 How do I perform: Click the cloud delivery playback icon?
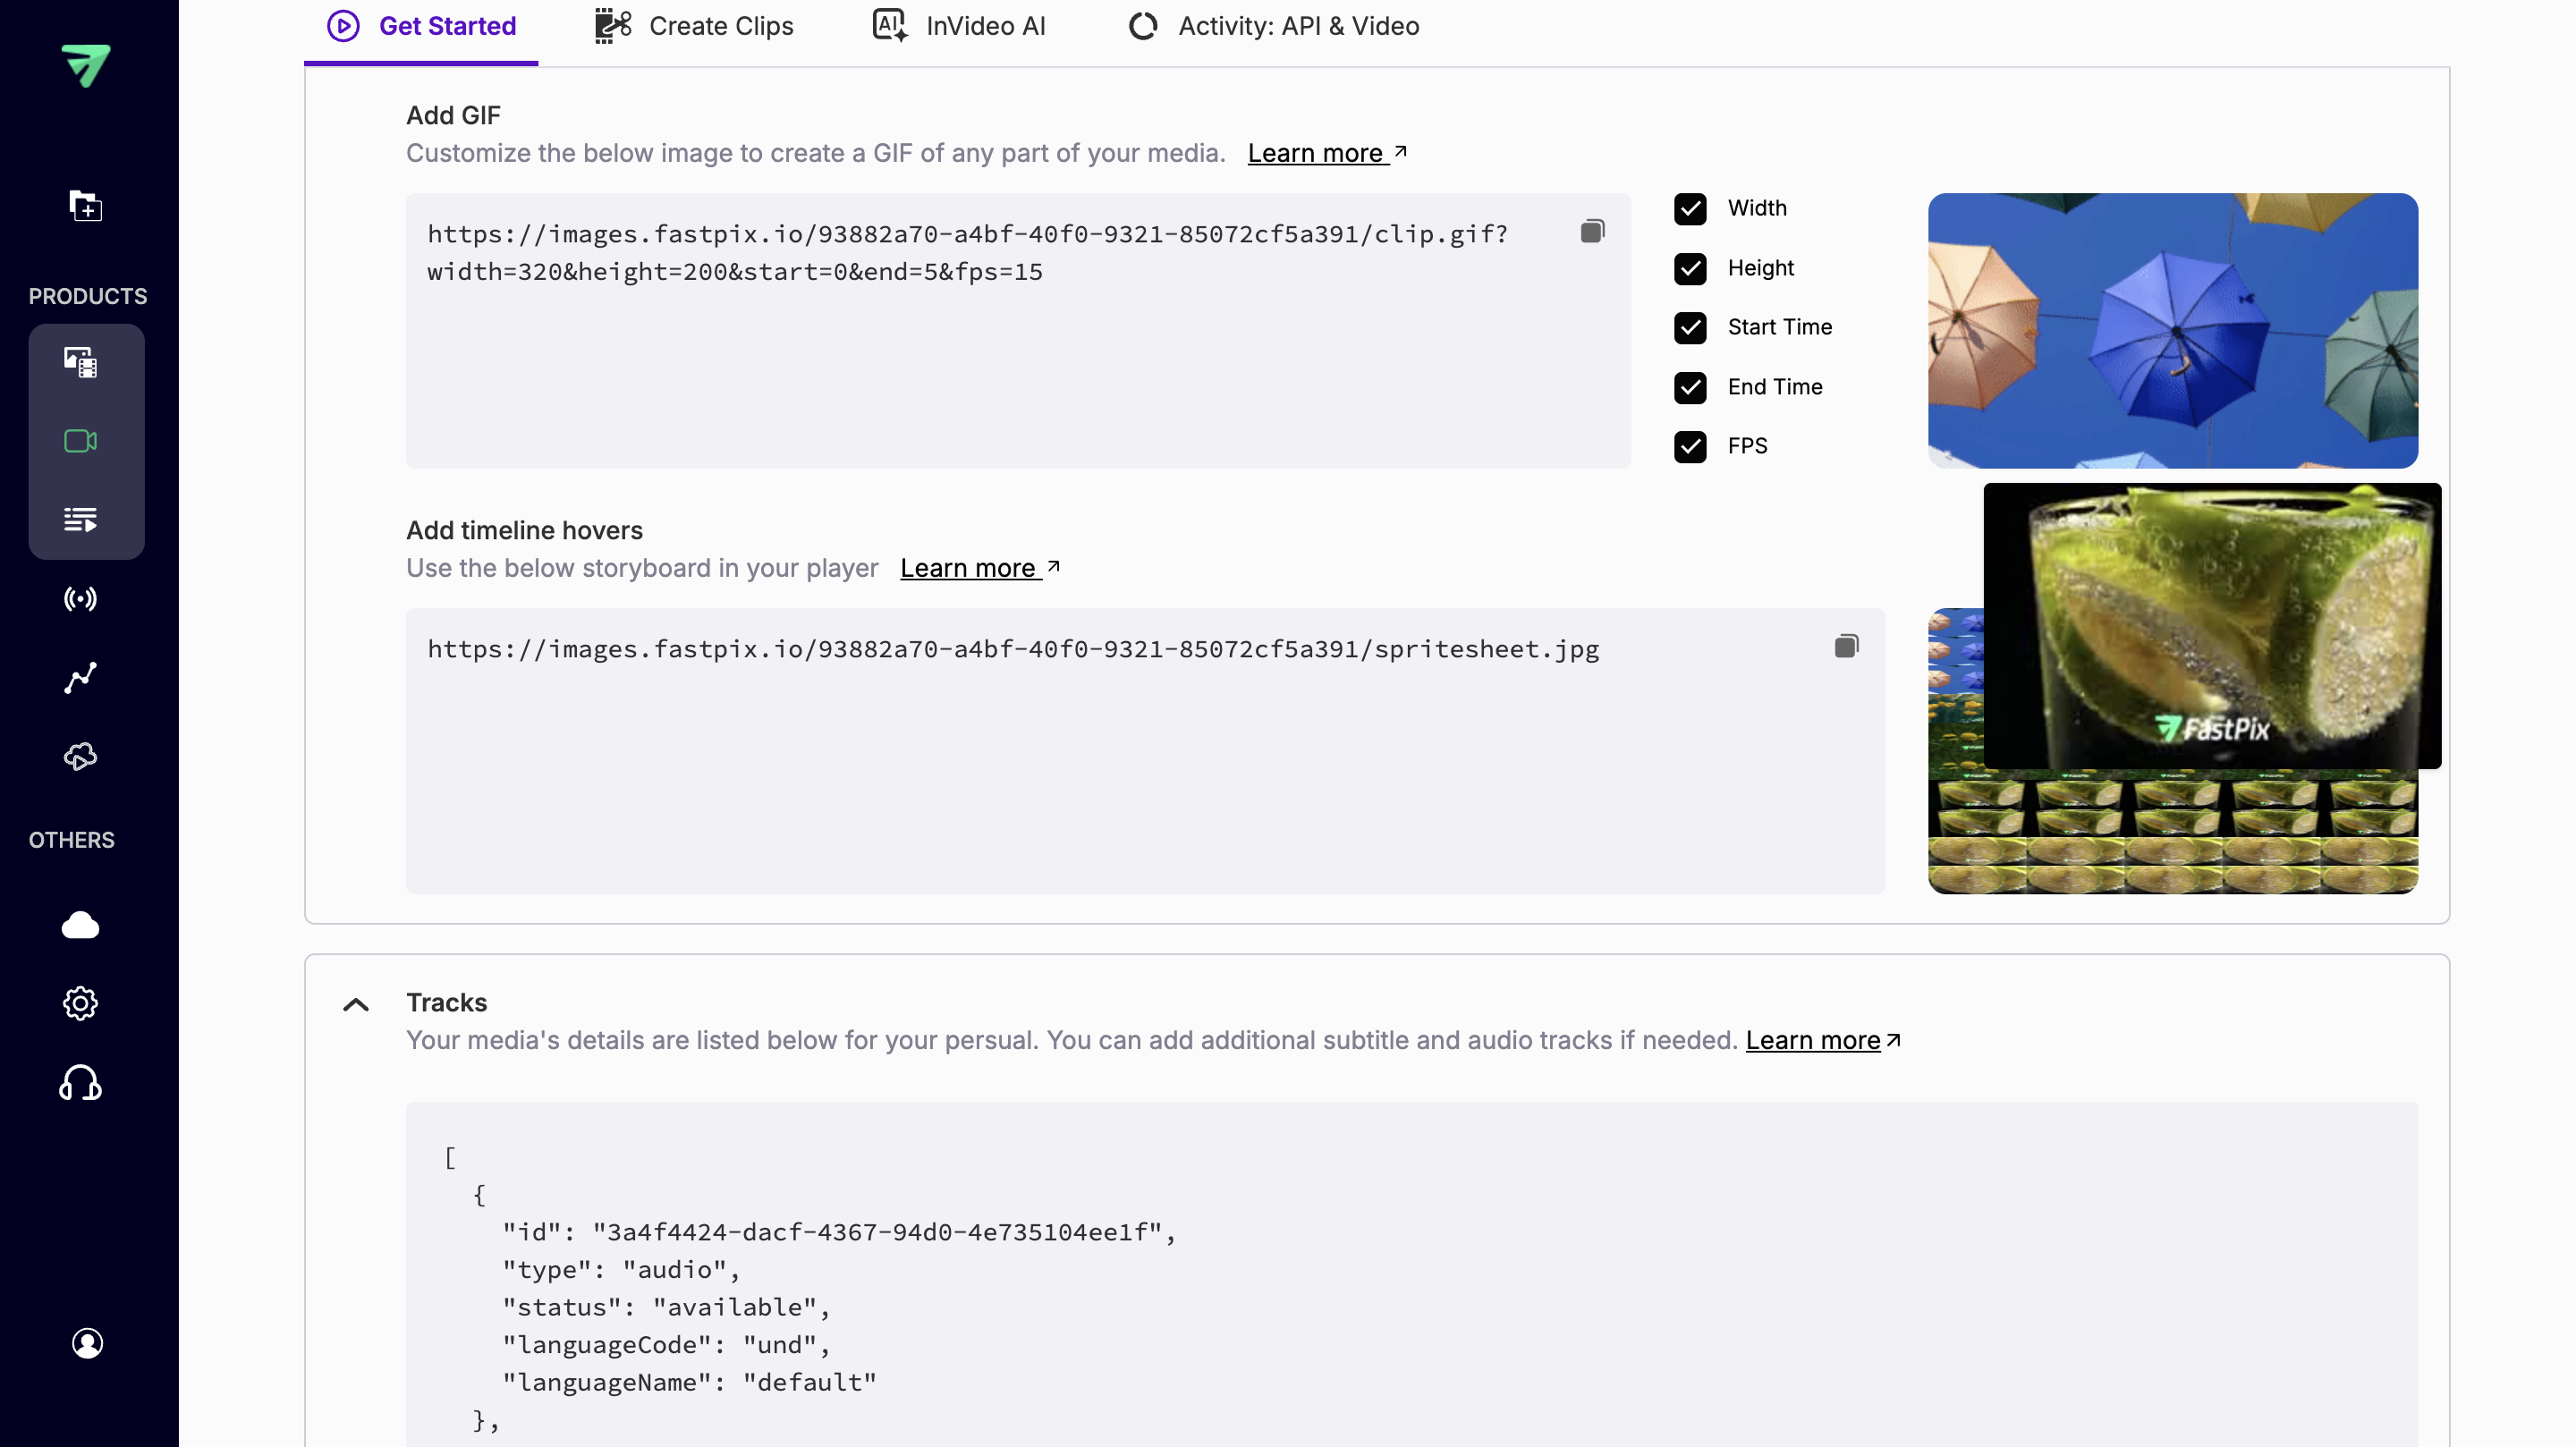[x=80, y=757]
